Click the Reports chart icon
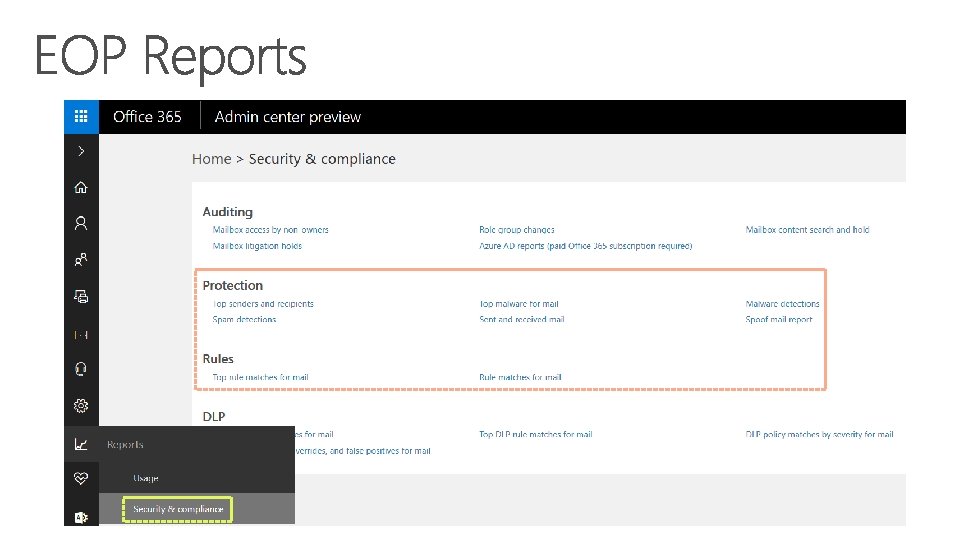The width and height of the screenshot is (979, 551). tap(81, 444)
